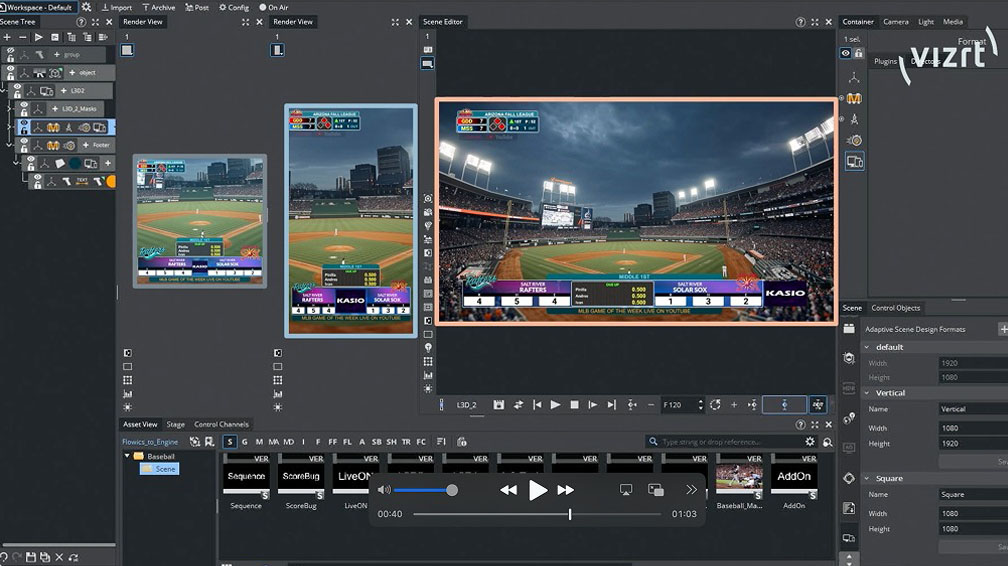The image size is (1008, 566).
Task: Open the Camera tab in the right panel
Action: point(895,22)
